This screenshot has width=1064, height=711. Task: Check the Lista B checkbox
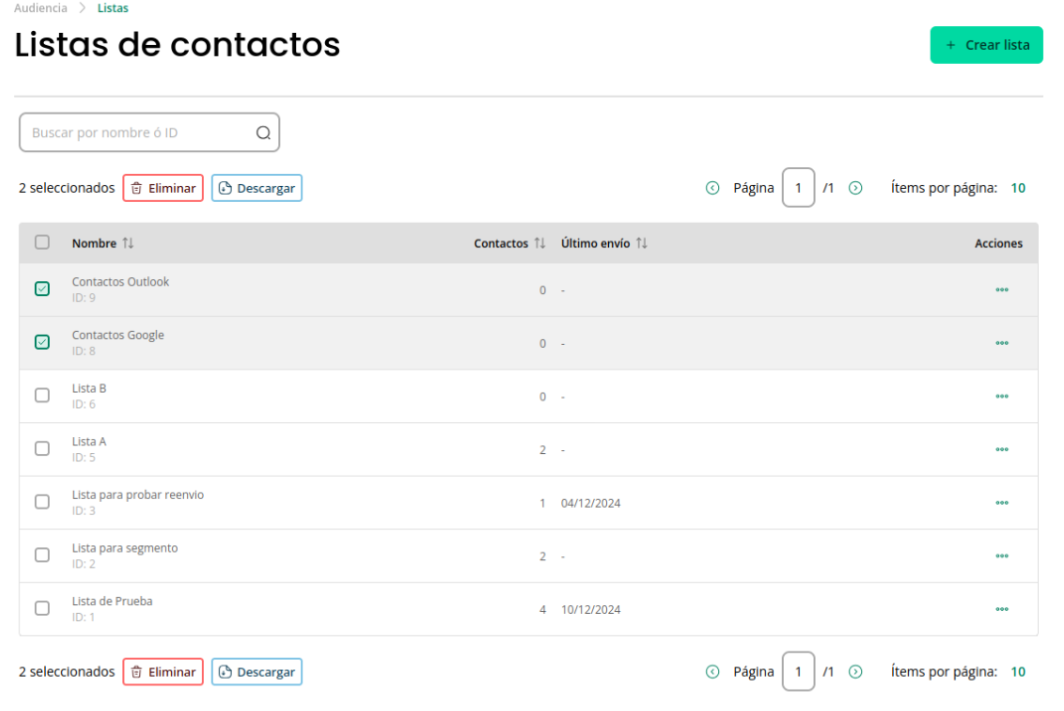tap(42, 395)
